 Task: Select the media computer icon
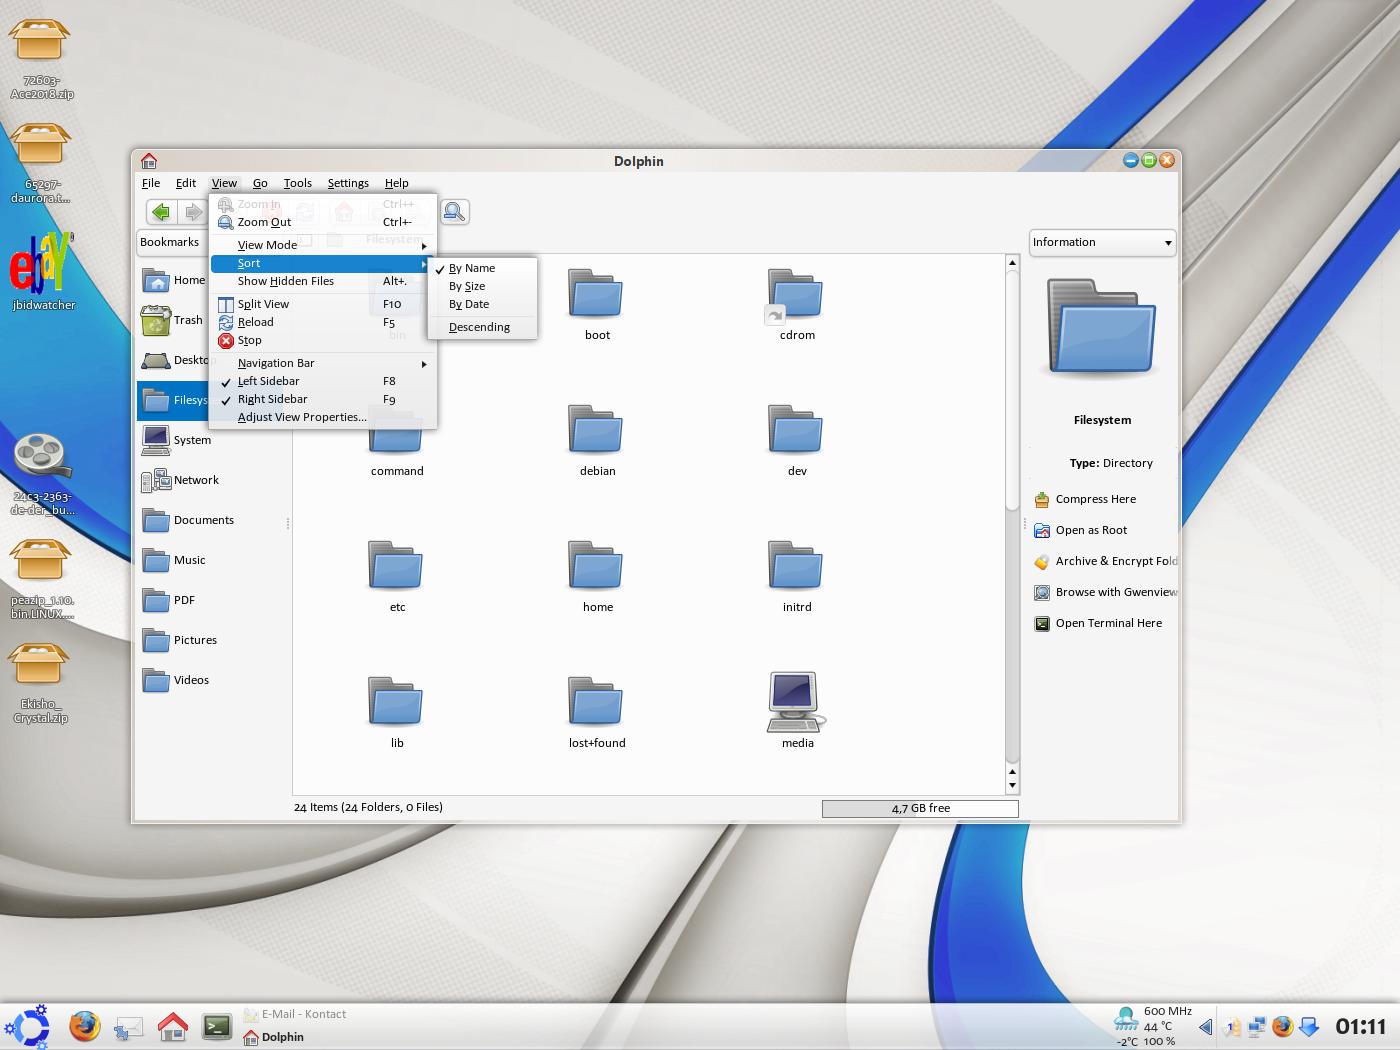[796, 702]
